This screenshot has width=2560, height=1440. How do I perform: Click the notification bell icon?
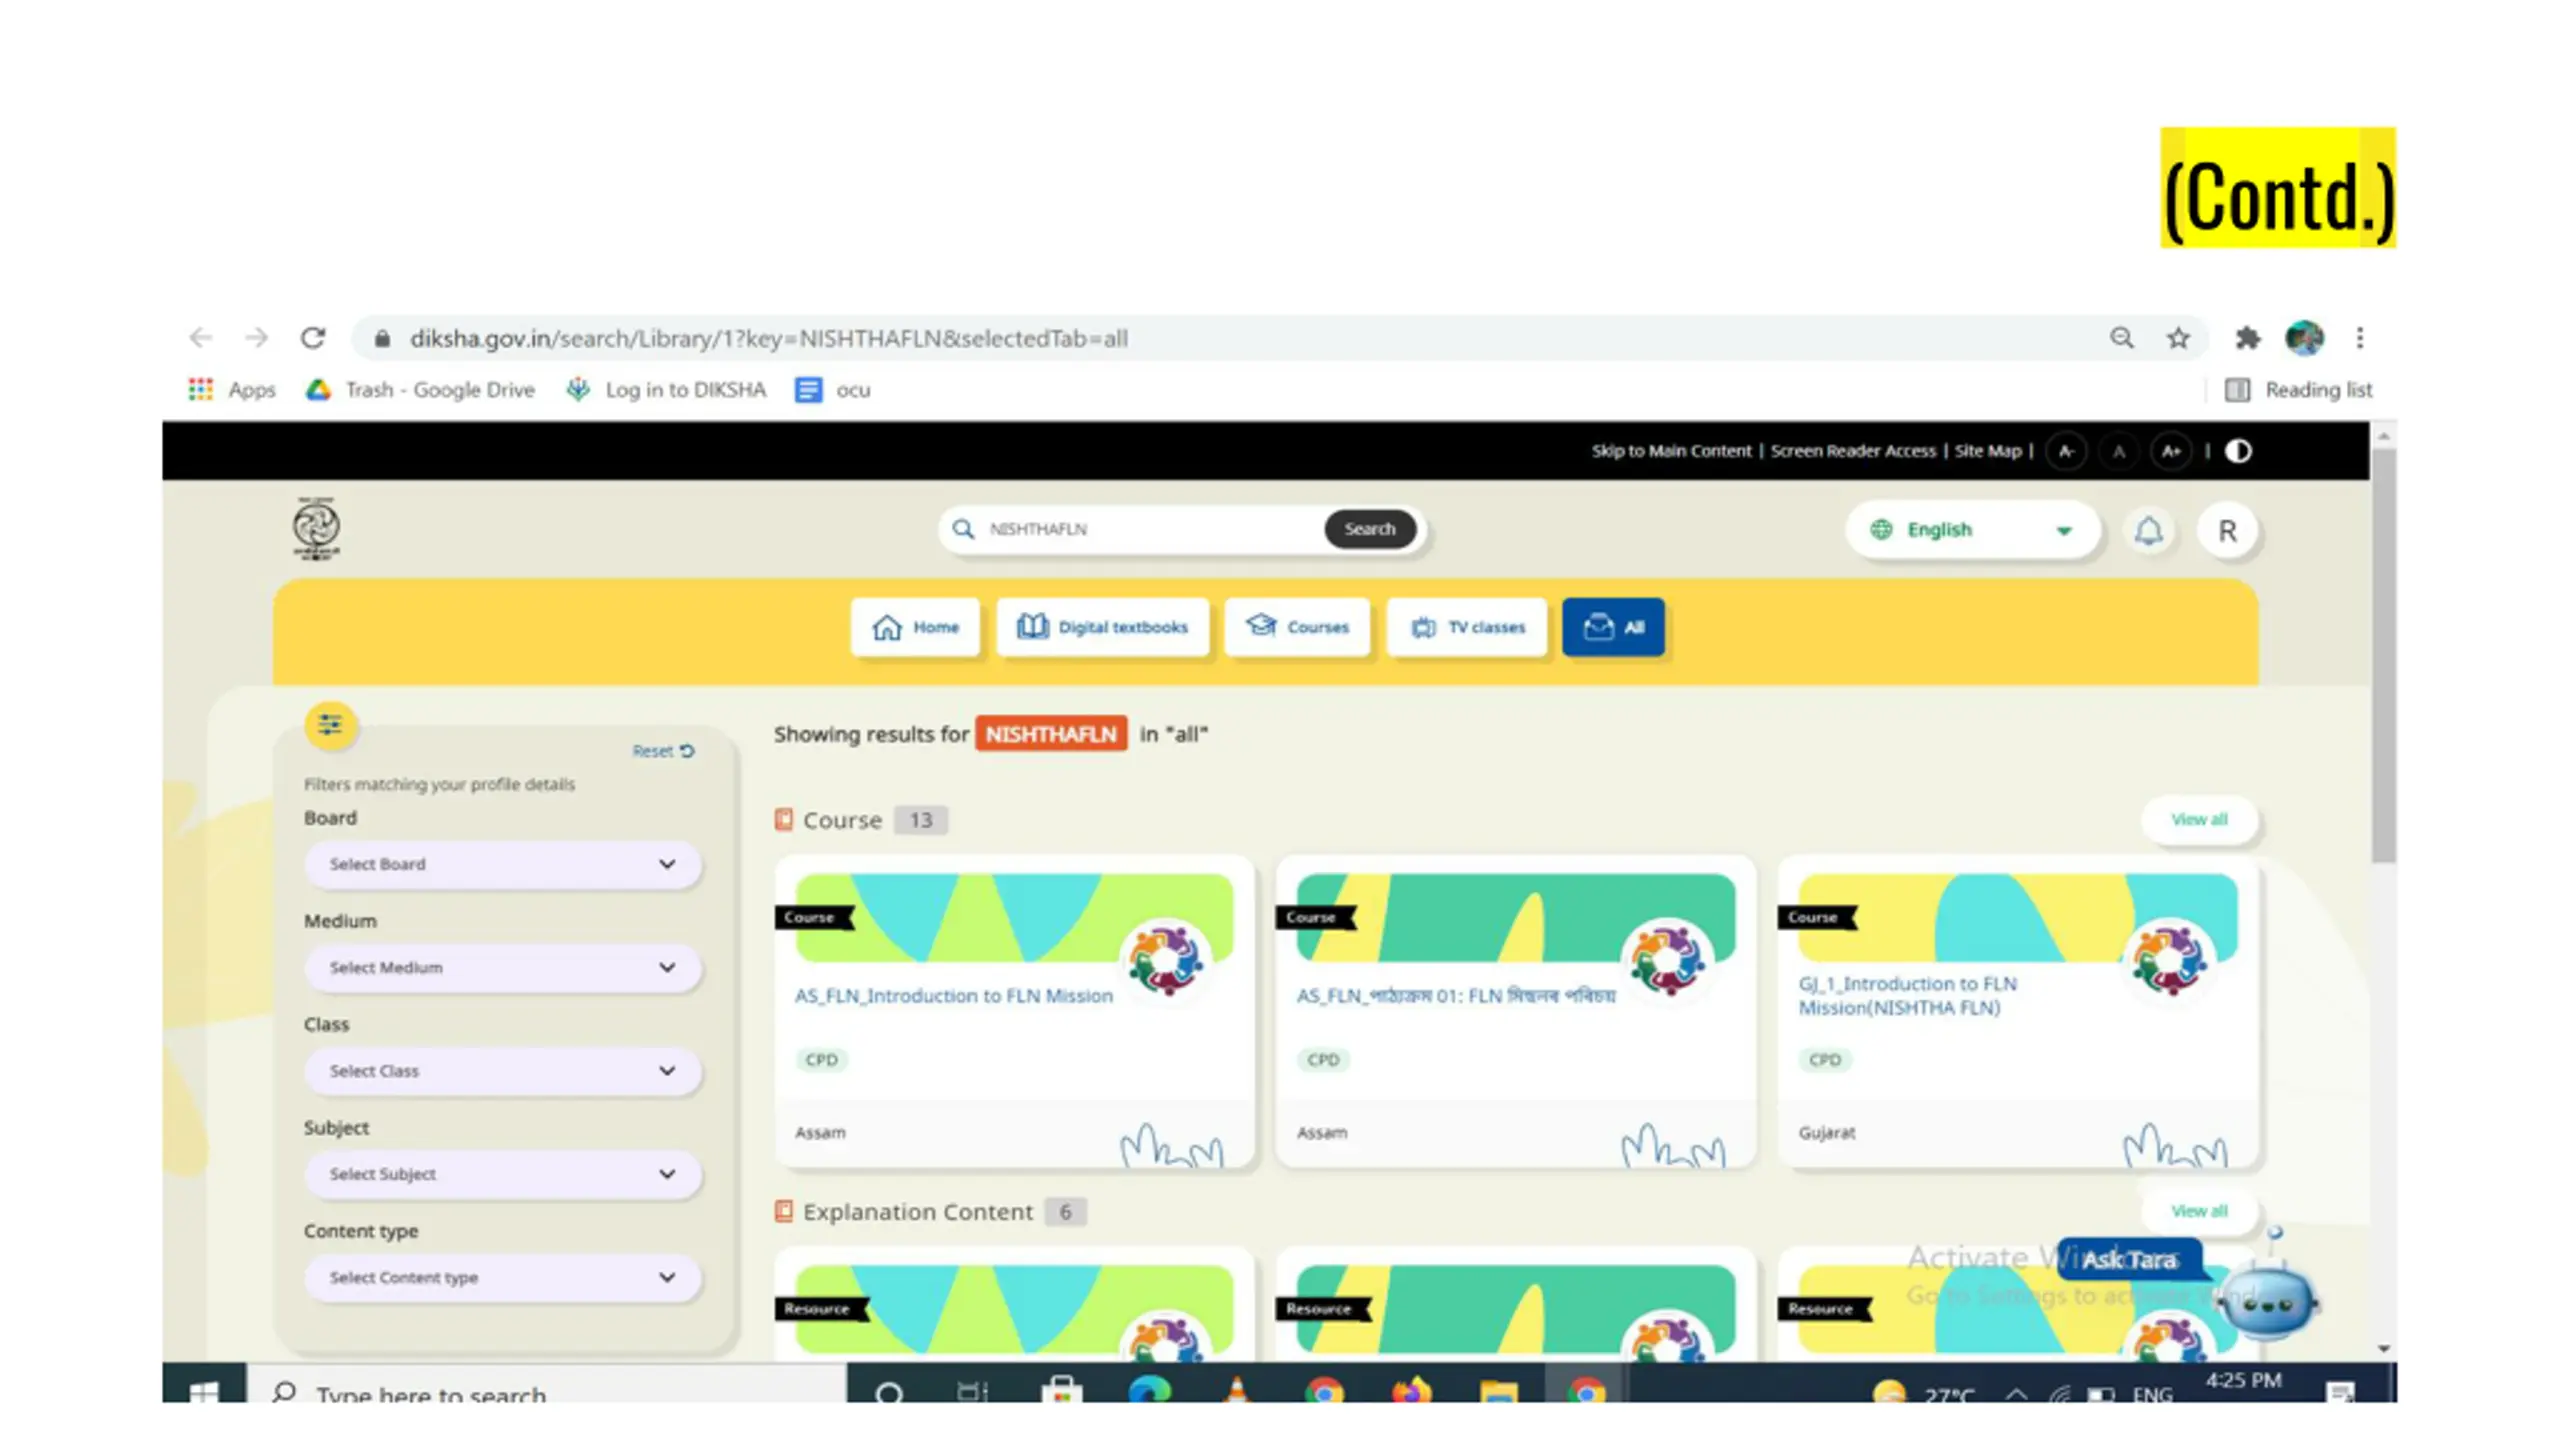click(2148, 530)
